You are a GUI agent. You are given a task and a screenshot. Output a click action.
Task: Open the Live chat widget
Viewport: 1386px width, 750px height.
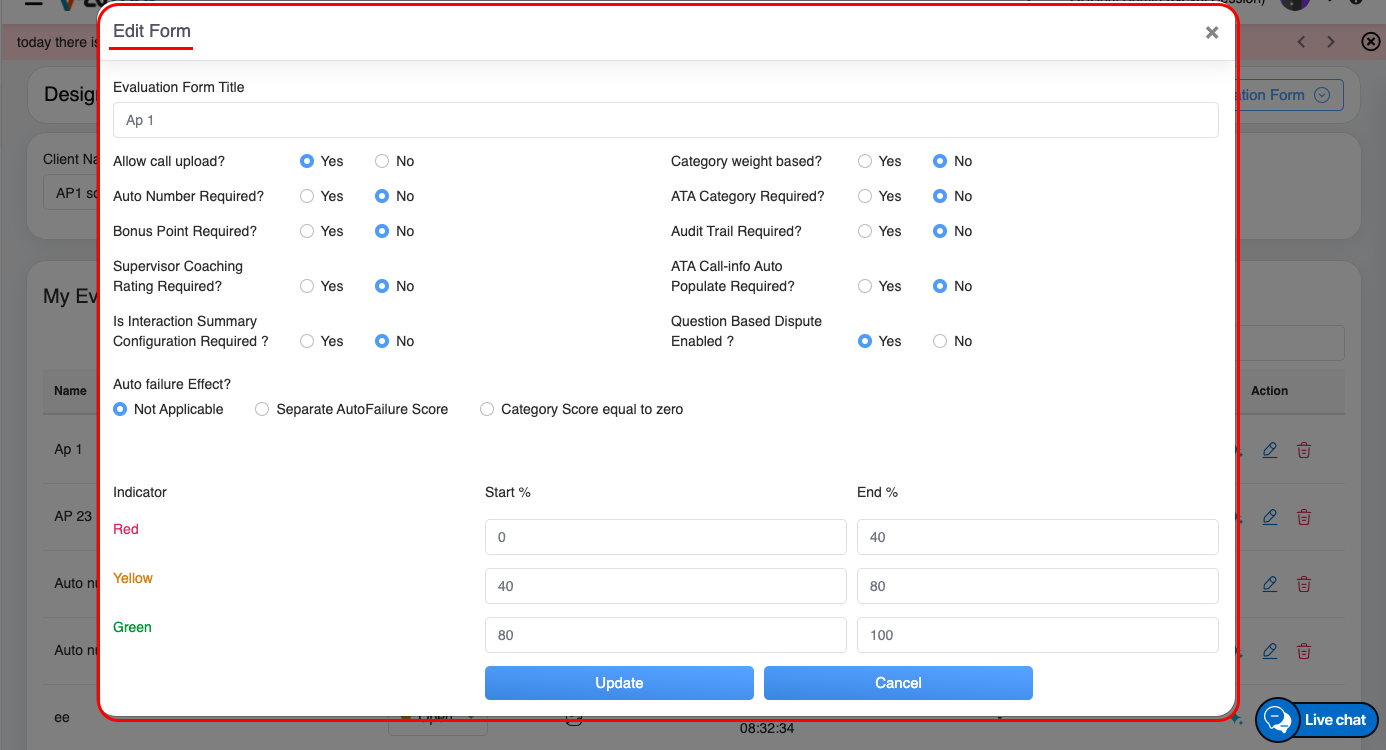pos(1317,720)
